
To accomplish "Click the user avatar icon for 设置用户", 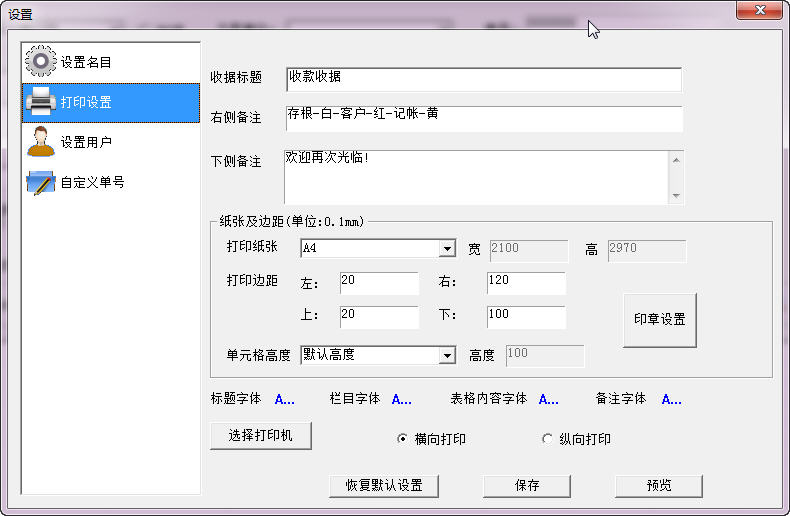I will (x=41, y=142).
